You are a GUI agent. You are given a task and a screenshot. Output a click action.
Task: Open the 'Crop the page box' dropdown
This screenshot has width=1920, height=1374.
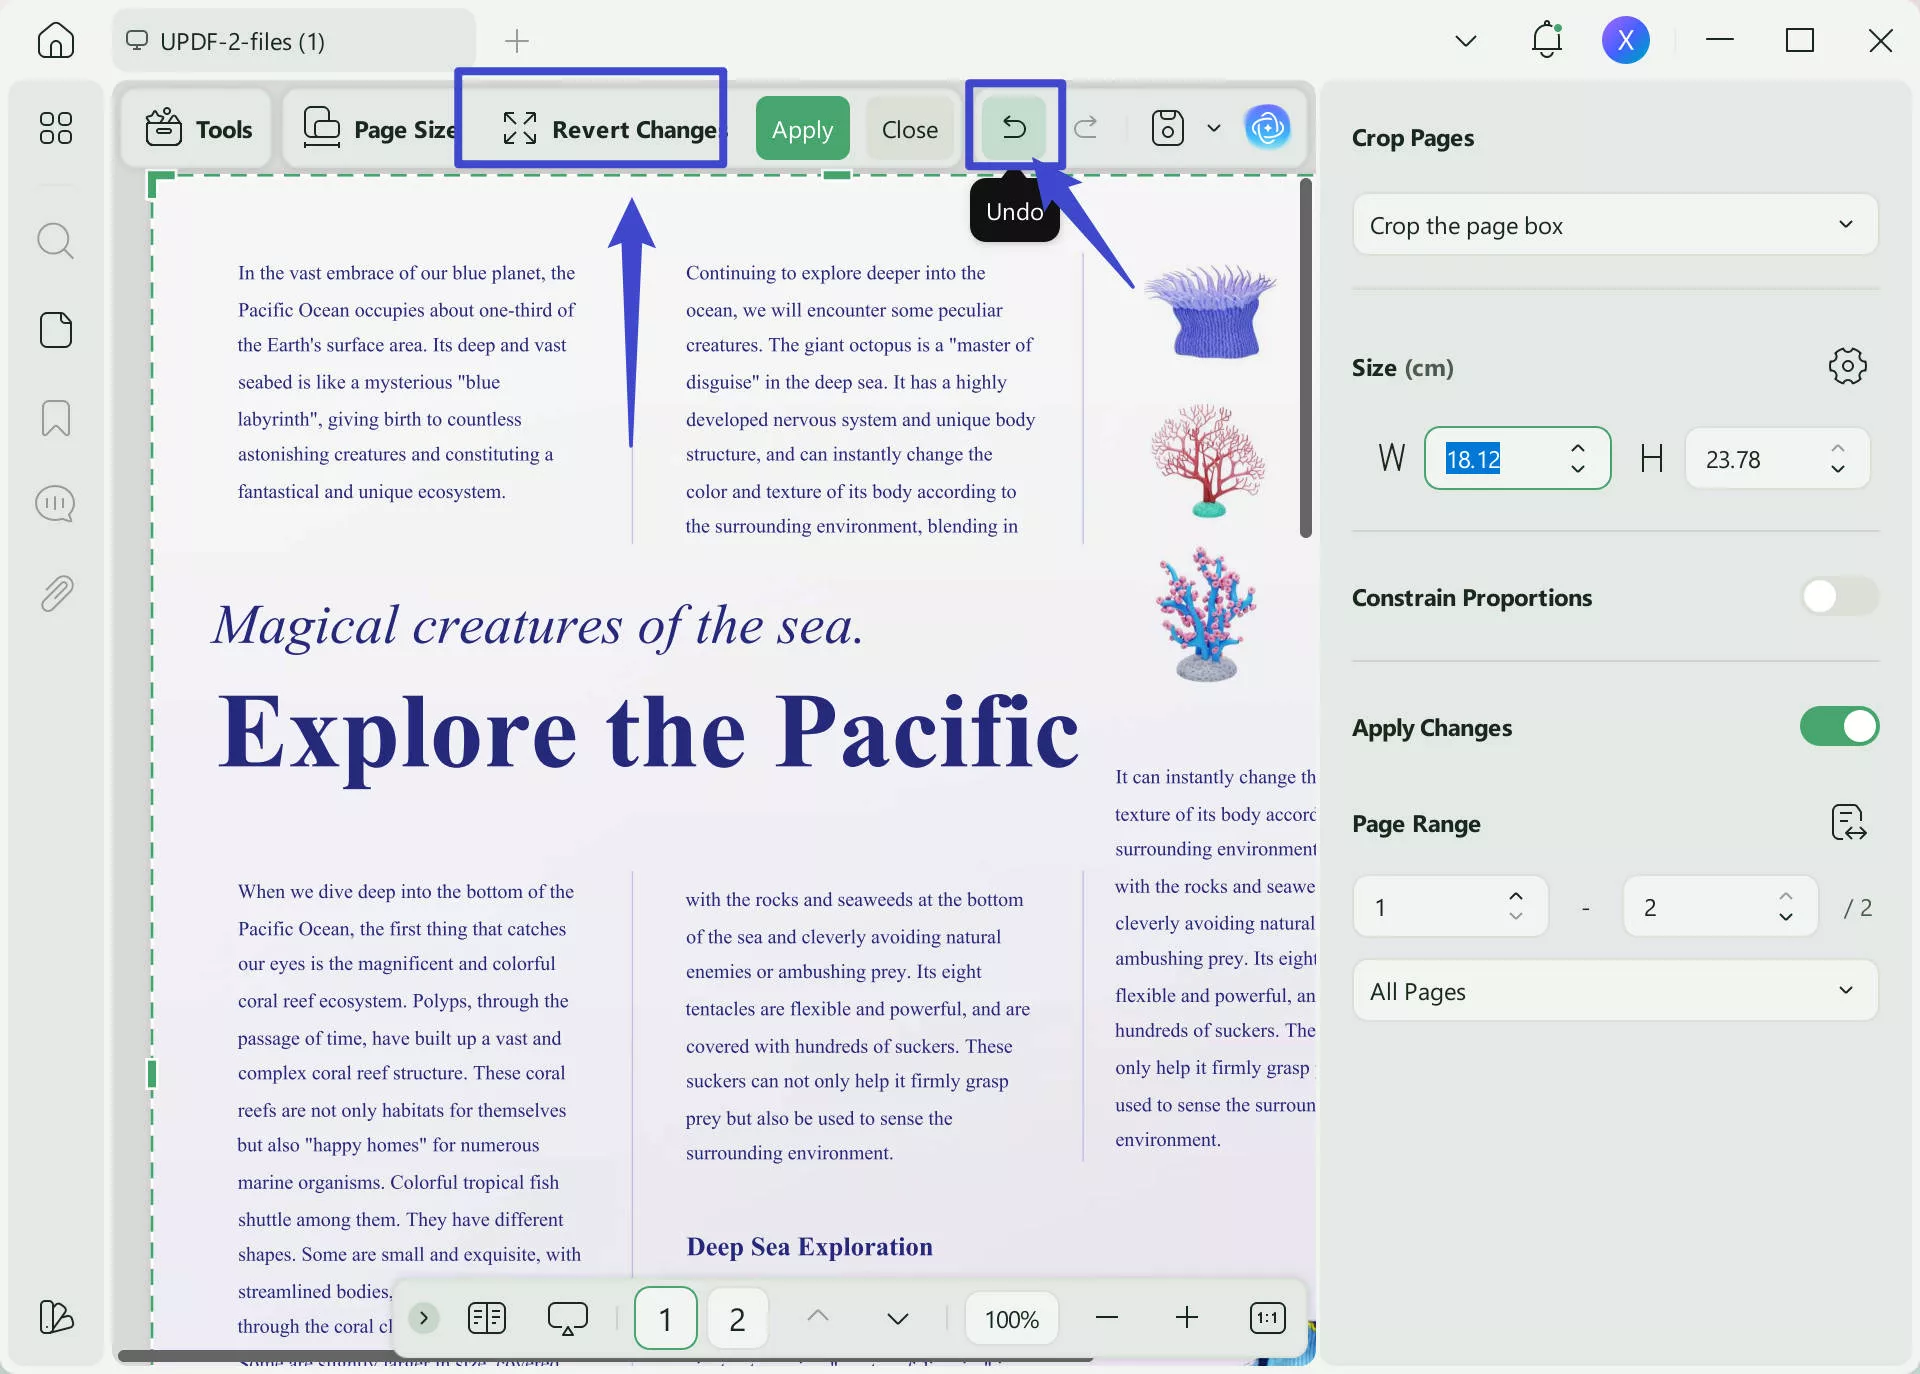click(1614, 225)
